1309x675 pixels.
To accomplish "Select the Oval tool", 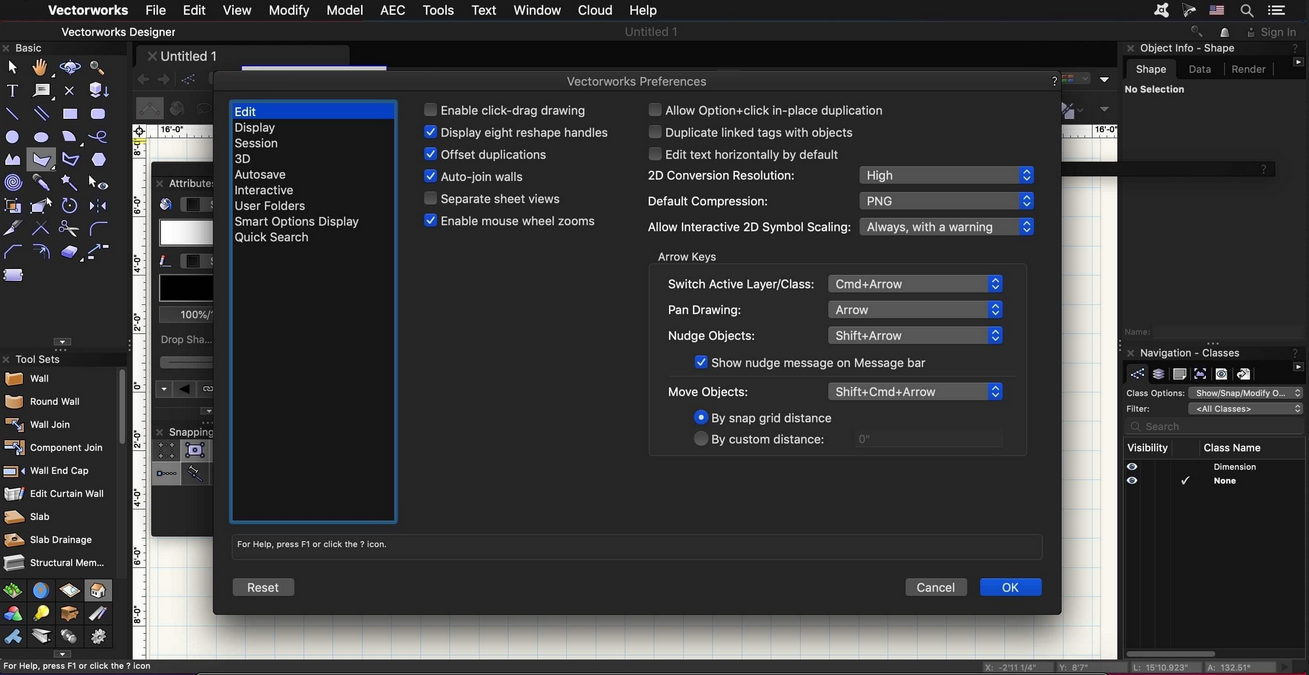I will pos(41,137).
